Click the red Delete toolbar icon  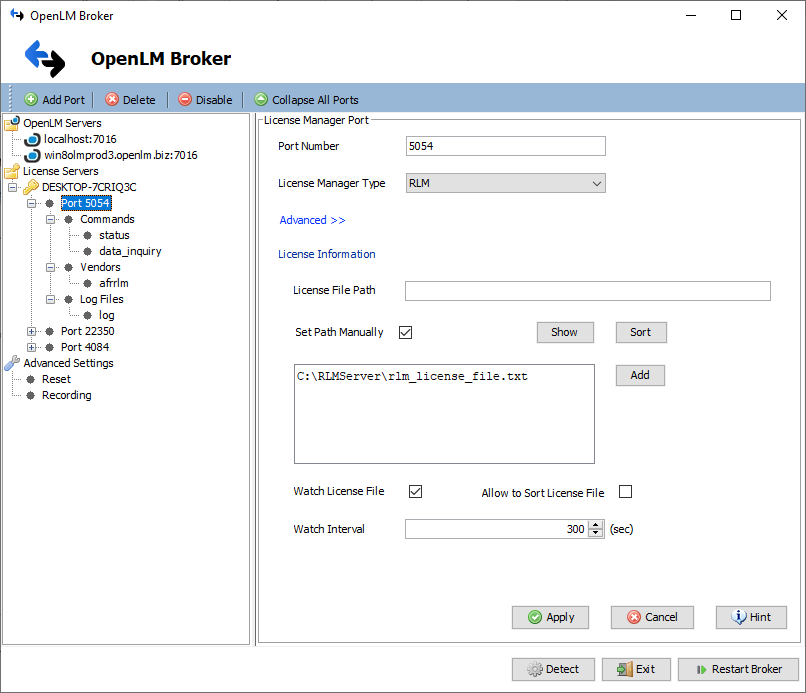pyautogui.click(x=112, y=100)
